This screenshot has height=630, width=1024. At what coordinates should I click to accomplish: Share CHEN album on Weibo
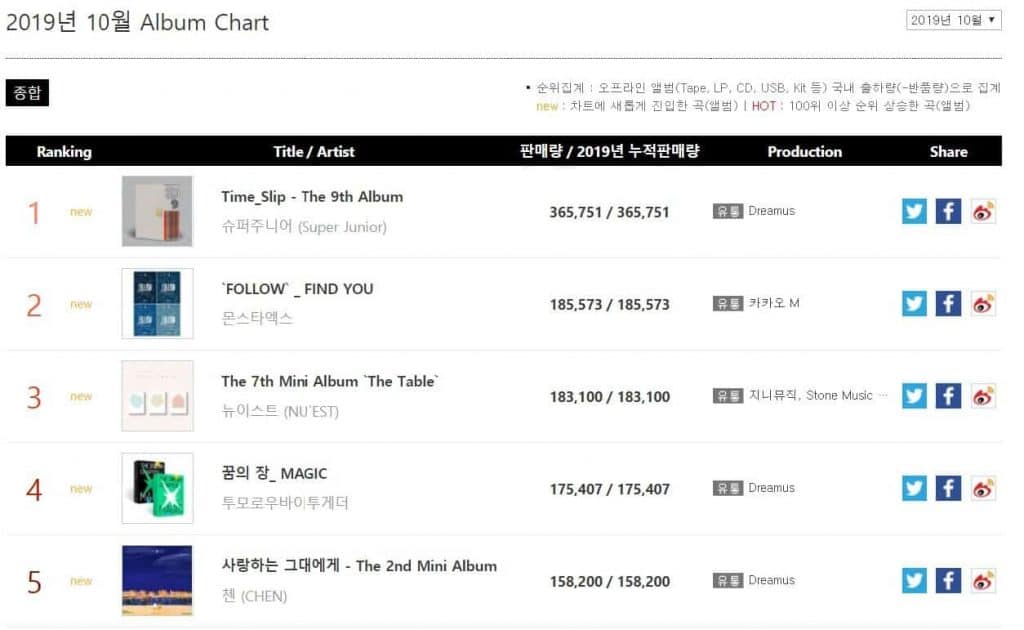coord(983,580)
